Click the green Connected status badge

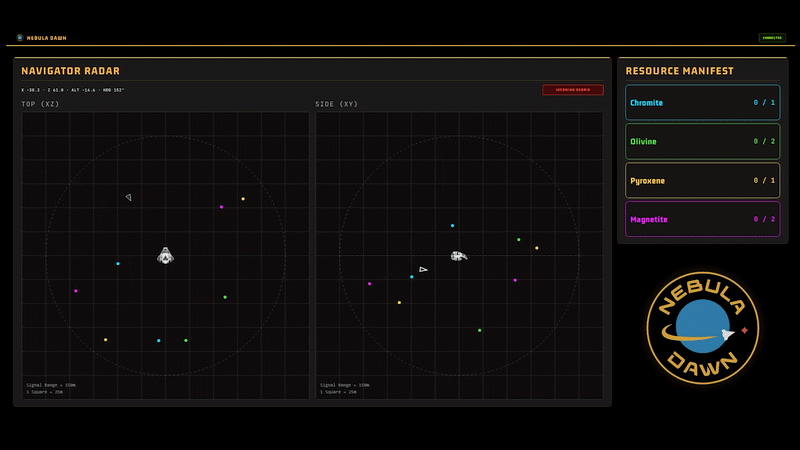pyautogui.click(x=772, y=38)
